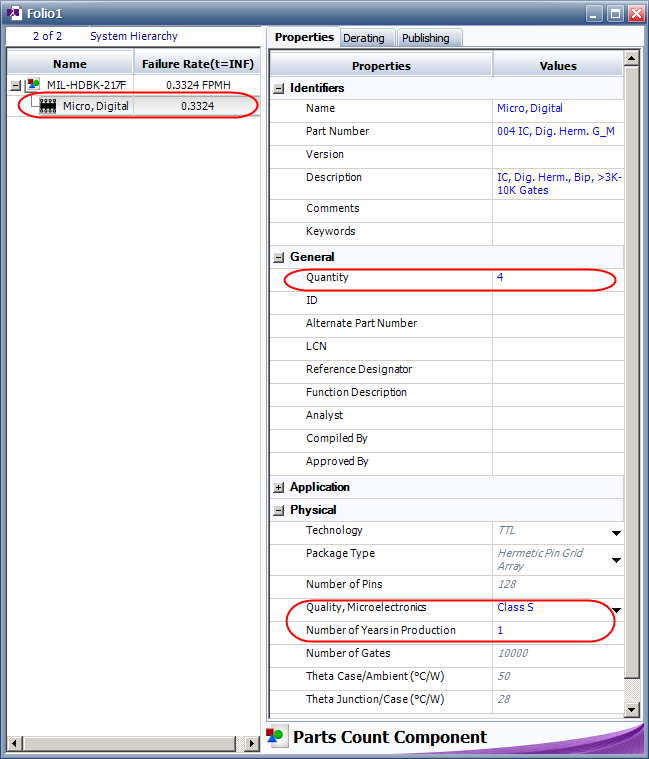This screenshot has width=649, height=759.
Task: Collapse the MIL-HDBK-217F tree node
Action: 15,85
